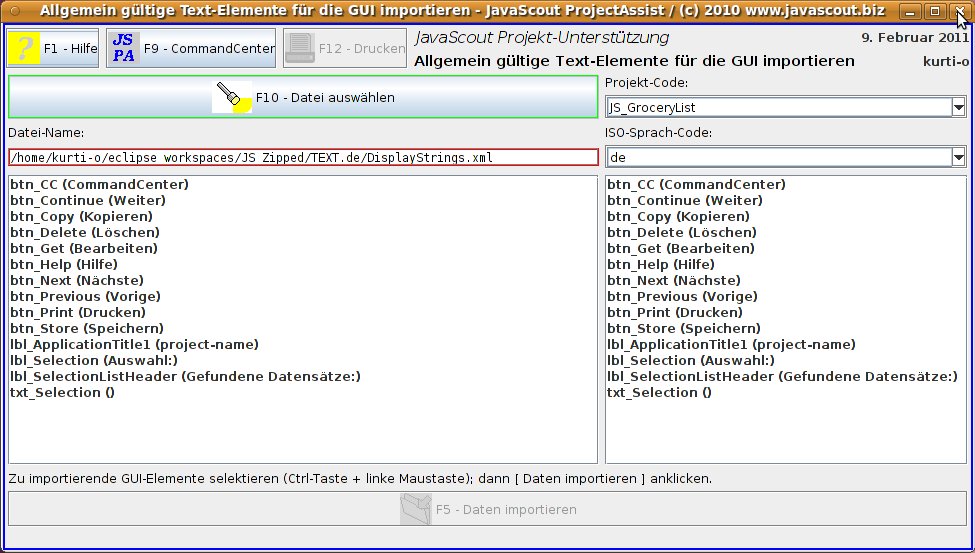975x553 pixels.
Task: Expand the ISO-Sprach-Code dropdown arrow
Action: 958,157
